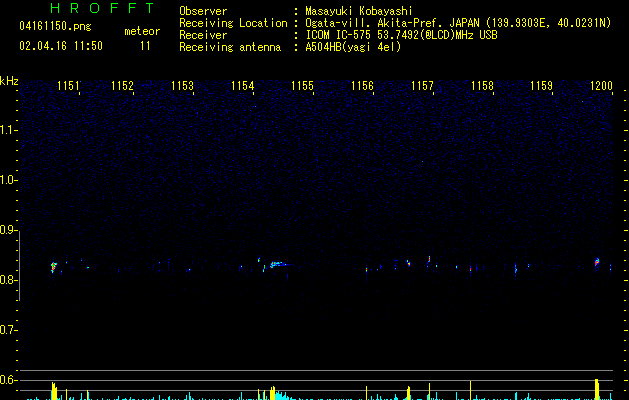The image size is (629, 400).
Task: Click the bright echo just before 1200
Action: tap(597, 263)
